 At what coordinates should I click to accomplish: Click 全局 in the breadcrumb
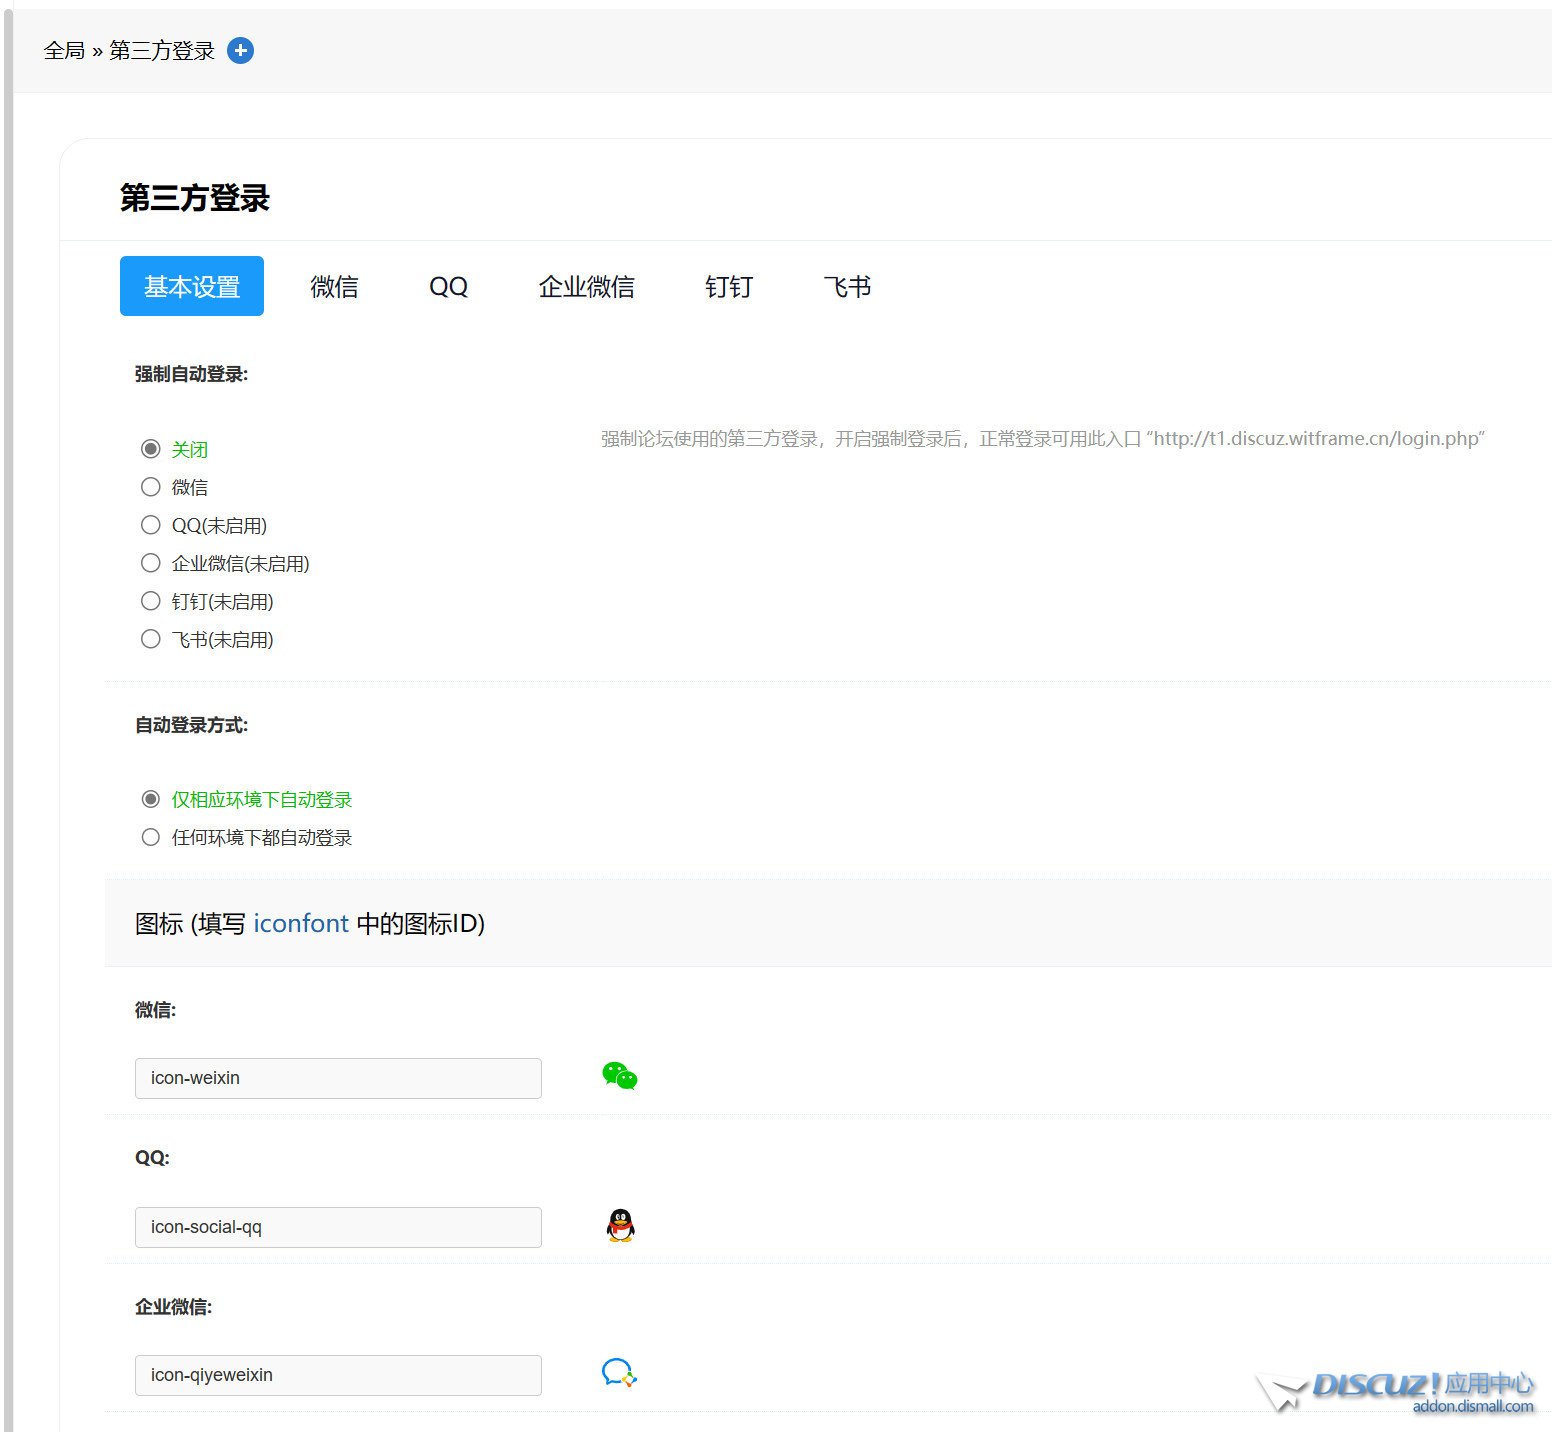[64, 51]
